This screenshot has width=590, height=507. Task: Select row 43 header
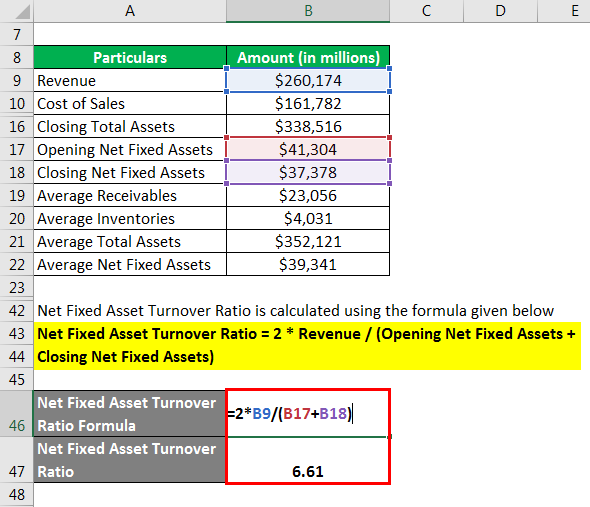17,333
